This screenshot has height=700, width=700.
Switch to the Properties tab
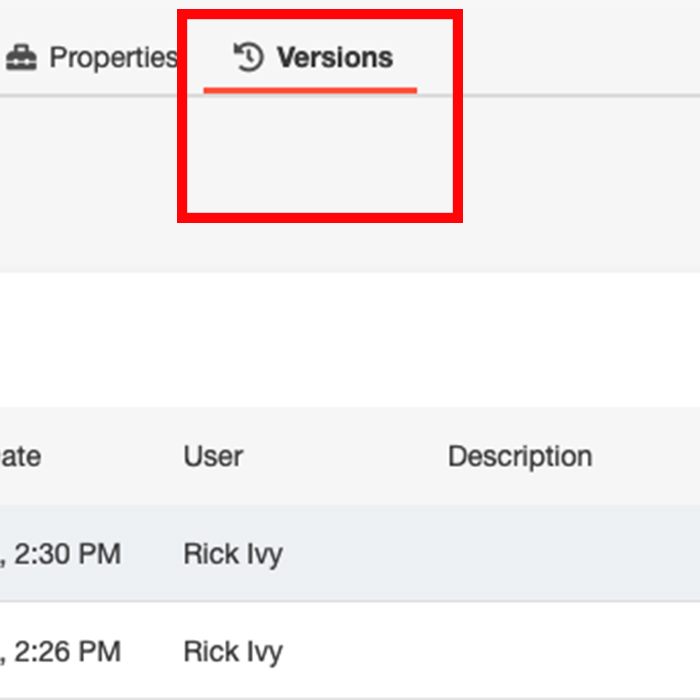point(112,58)
